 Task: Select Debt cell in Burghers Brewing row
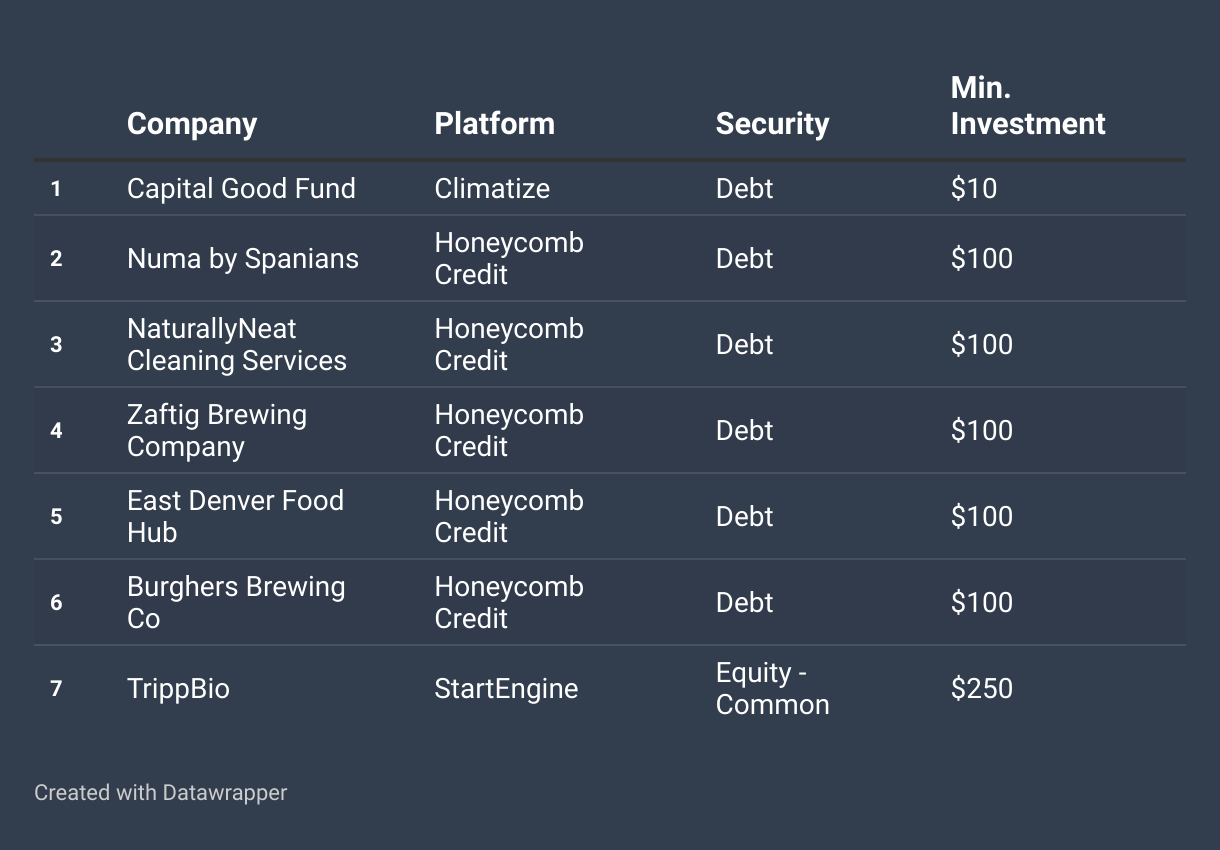745,603
